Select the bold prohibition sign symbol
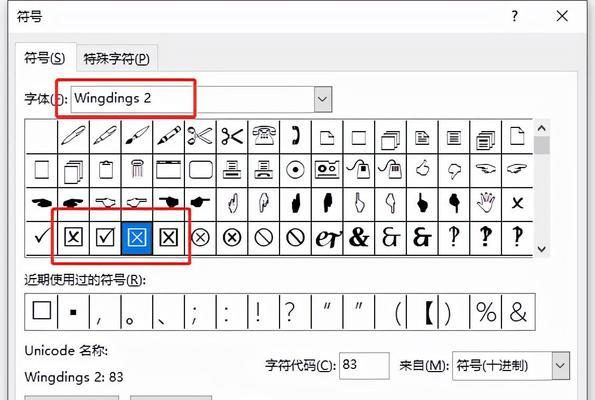Image resolution: width=595 pixels, height=400 pixels. click(295, 238)
